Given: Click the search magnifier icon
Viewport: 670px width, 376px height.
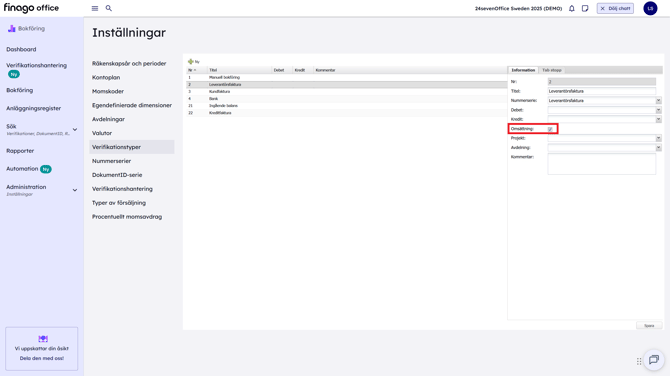Looking at the screenshot, I should click(109, 8).
